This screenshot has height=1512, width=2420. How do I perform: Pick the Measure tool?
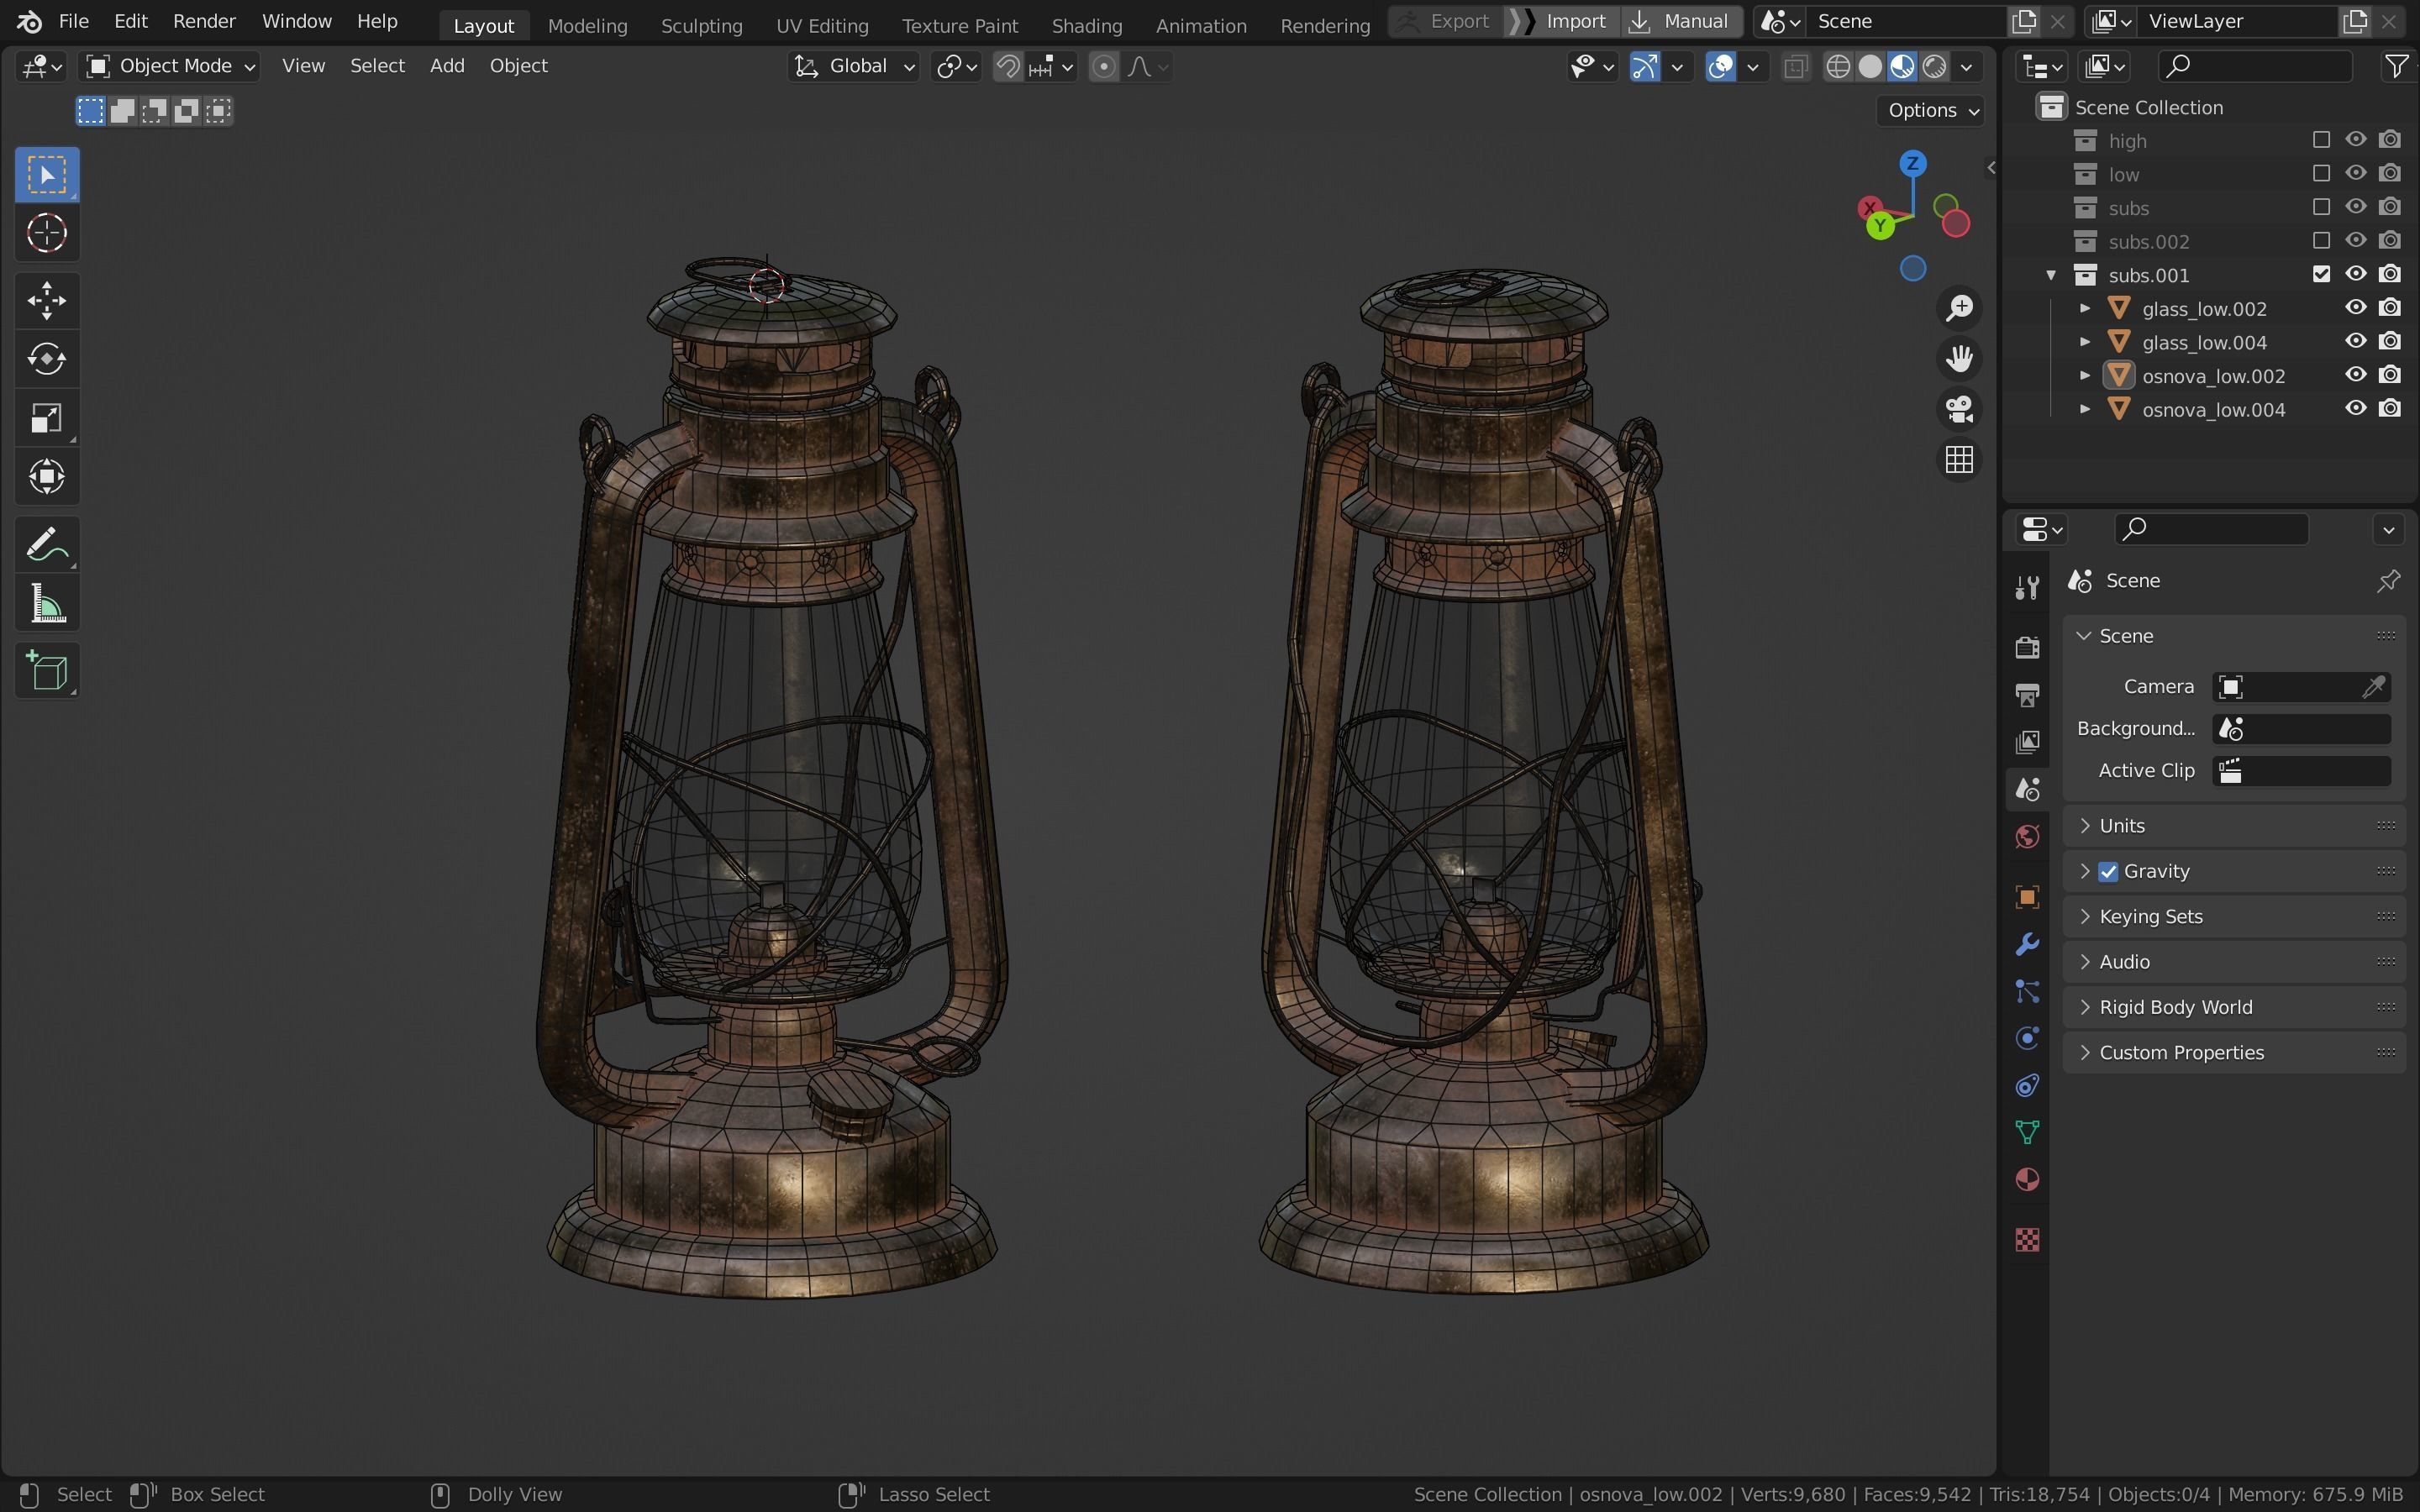pos(47,604)
